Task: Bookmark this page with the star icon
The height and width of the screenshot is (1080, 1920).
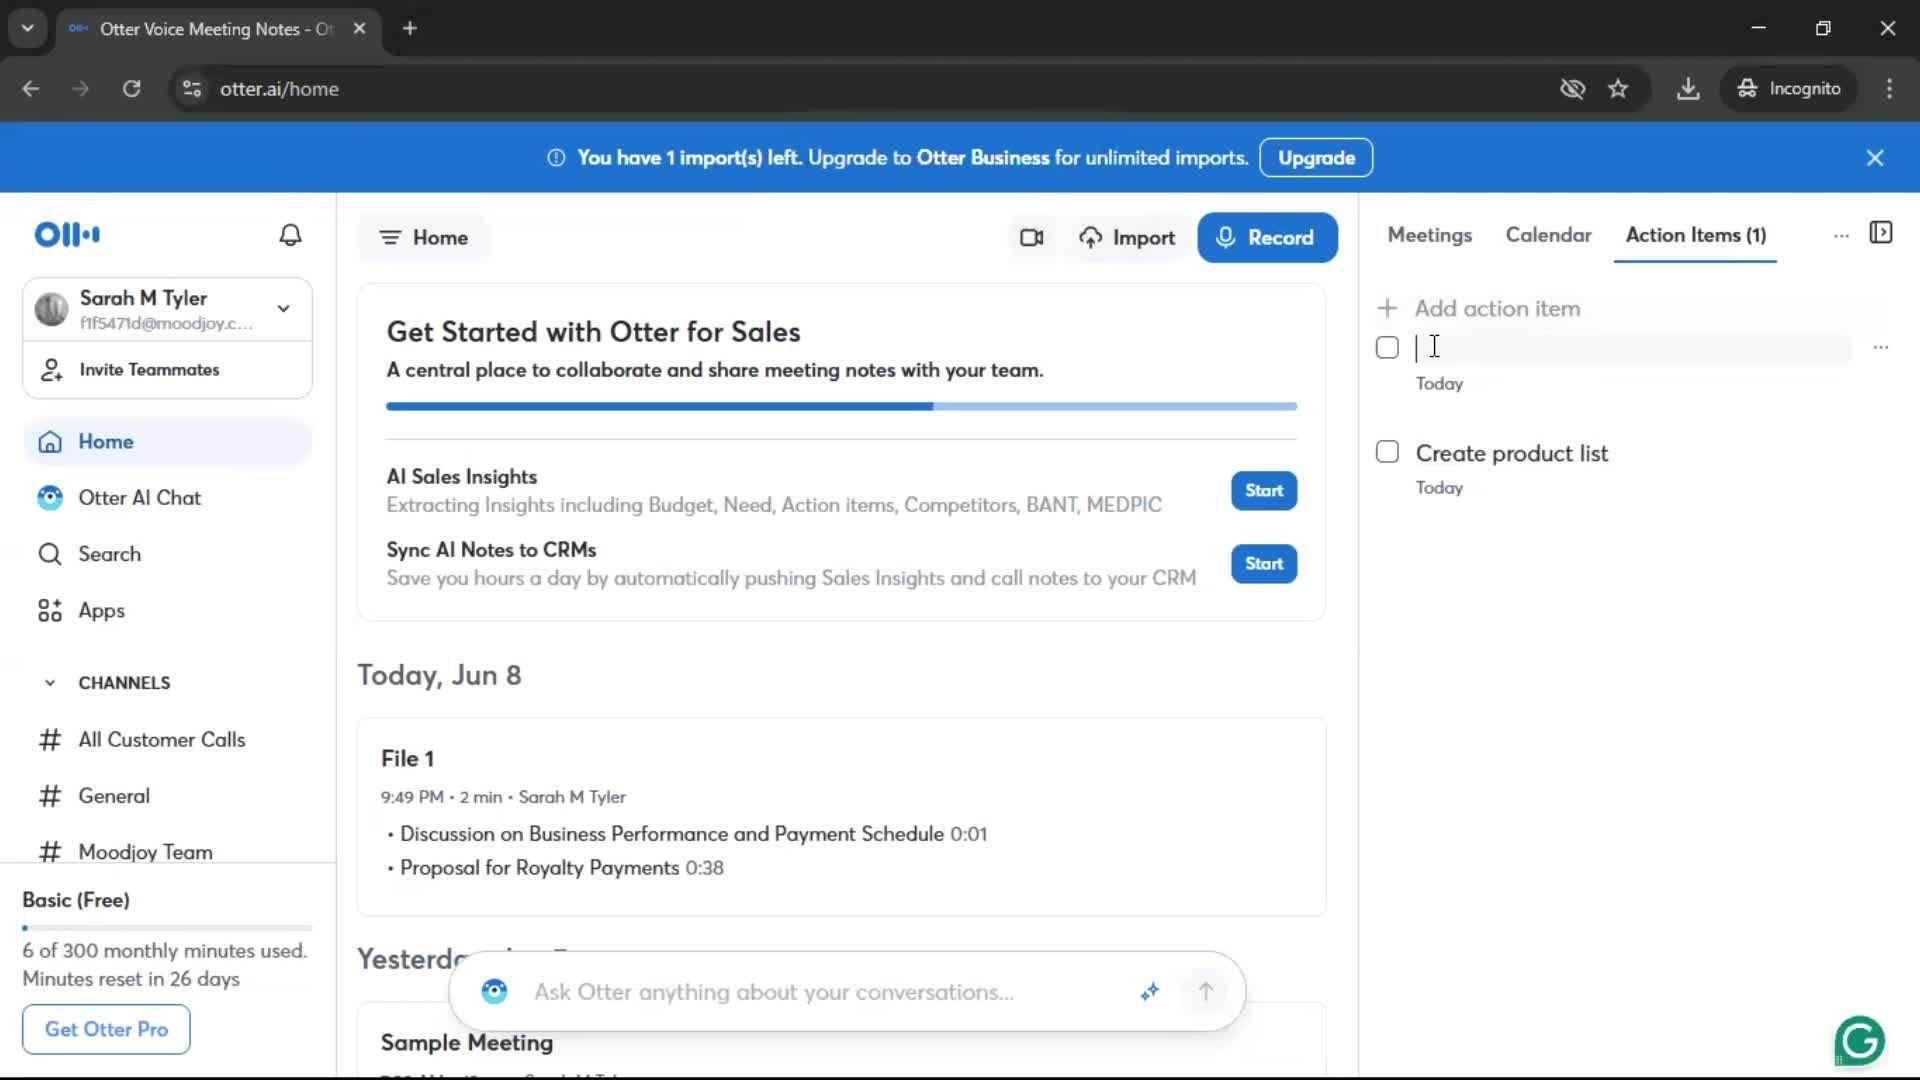Action: click(x=1618, y=89)
